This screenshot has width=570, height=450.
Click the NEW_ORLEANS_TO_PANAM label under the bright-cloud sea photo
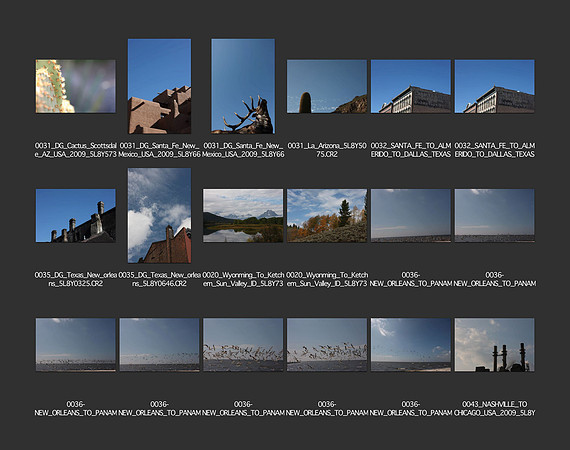click(411, 409)
